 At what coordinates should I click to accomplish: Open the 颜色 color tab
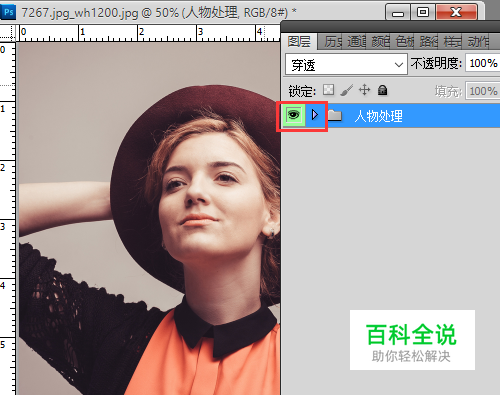point(380,42)
